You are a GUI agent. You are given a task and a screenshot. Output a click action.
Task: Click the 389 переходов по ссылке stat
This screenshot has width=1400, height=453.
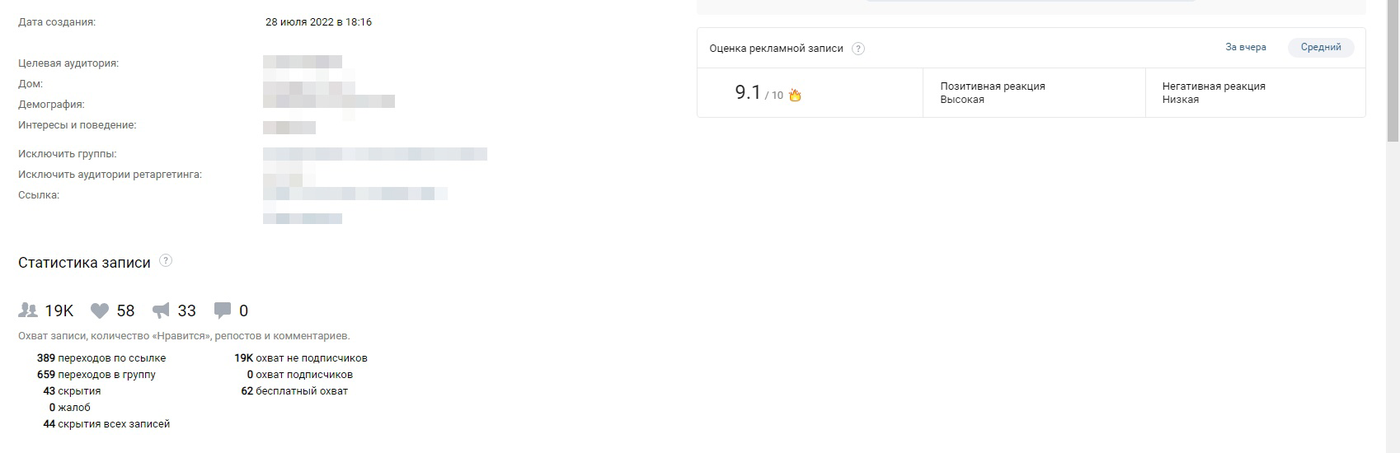101,358
